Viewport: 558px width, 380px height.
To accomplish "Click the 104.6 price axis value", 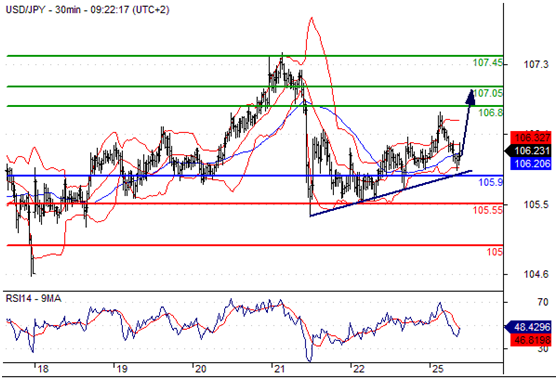I will [x=536, y=274].
